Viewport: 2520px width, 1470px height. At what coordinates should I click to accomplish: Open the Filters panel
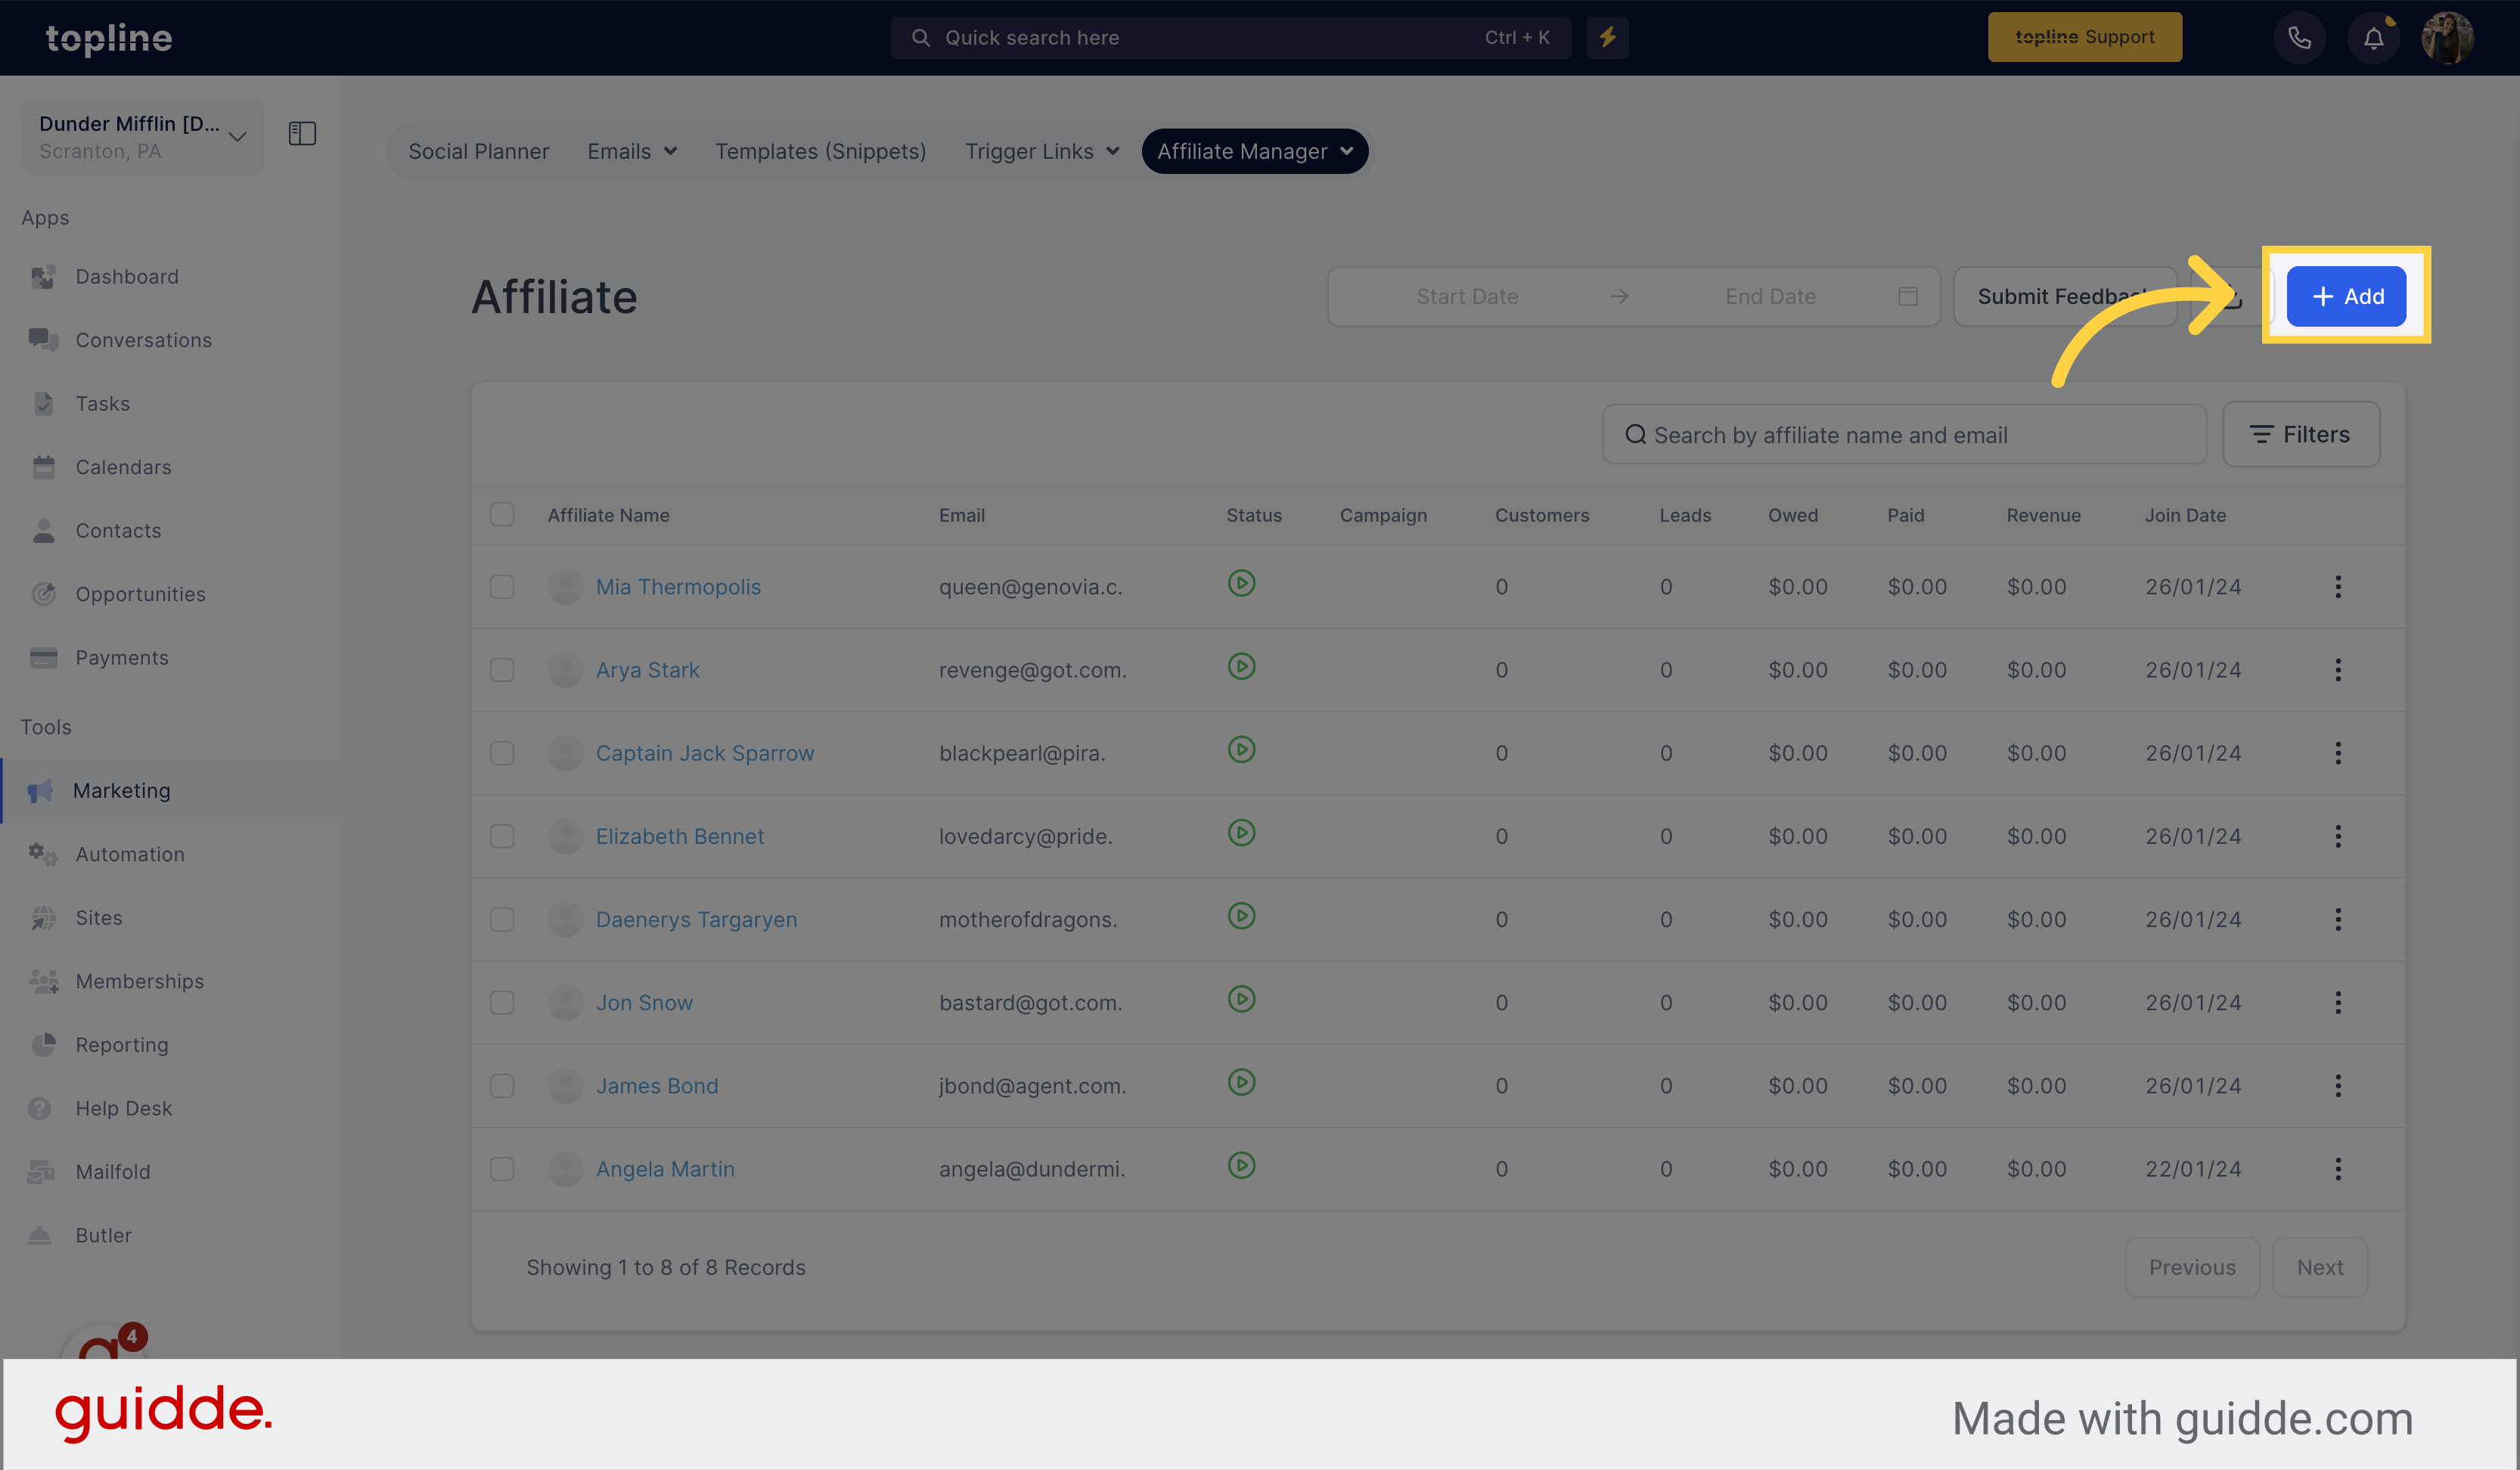pyautogui.click(x=2301, y=434)
